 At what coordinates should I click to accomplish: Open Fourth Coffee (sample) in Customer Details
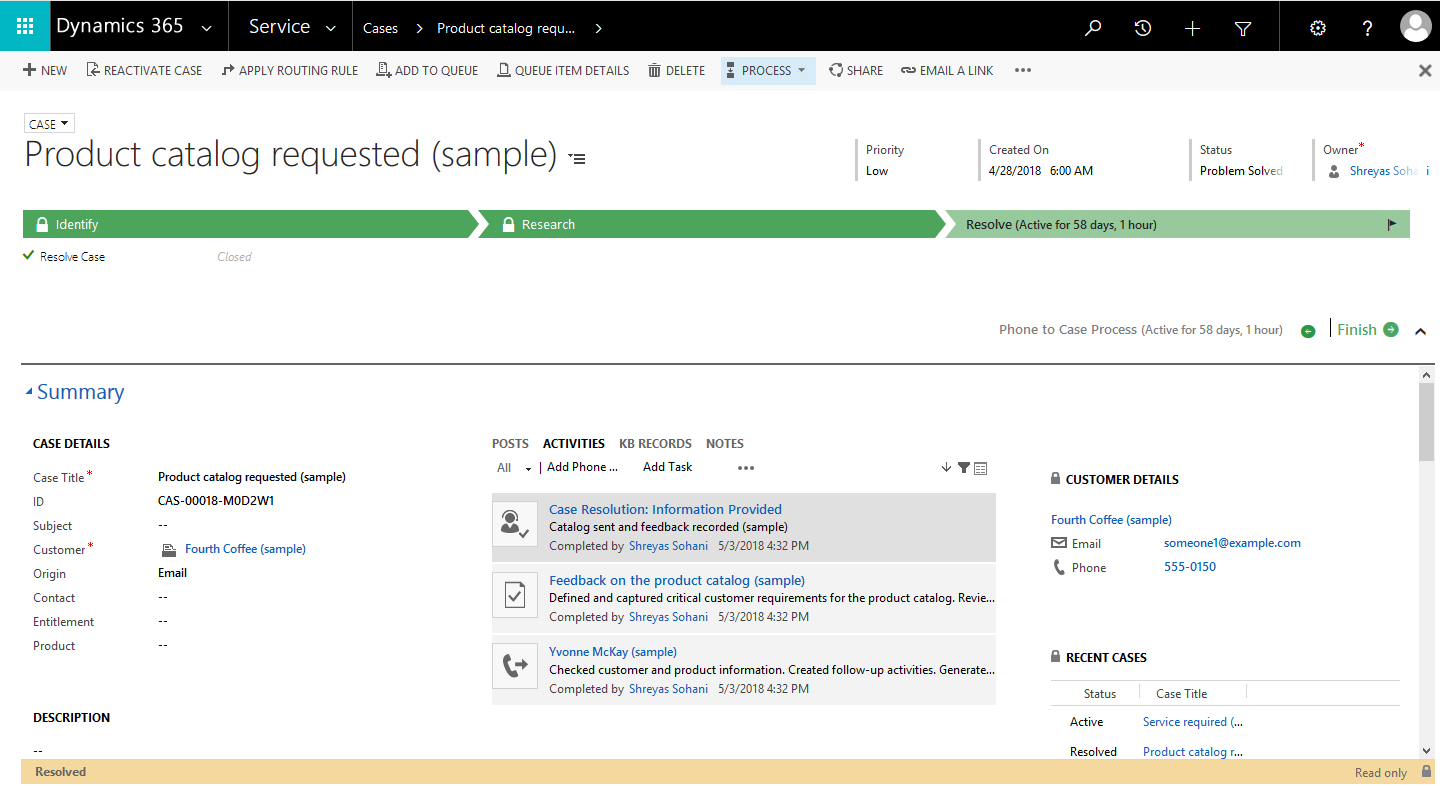[x=1111, y=520]
